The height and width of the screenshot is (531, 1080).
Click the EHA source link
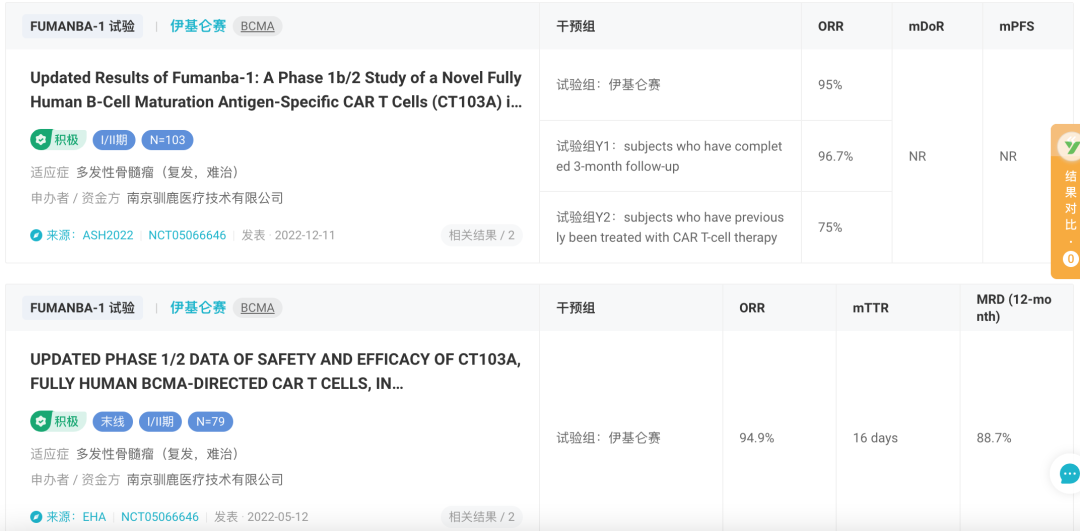click(x=94, y=517)
